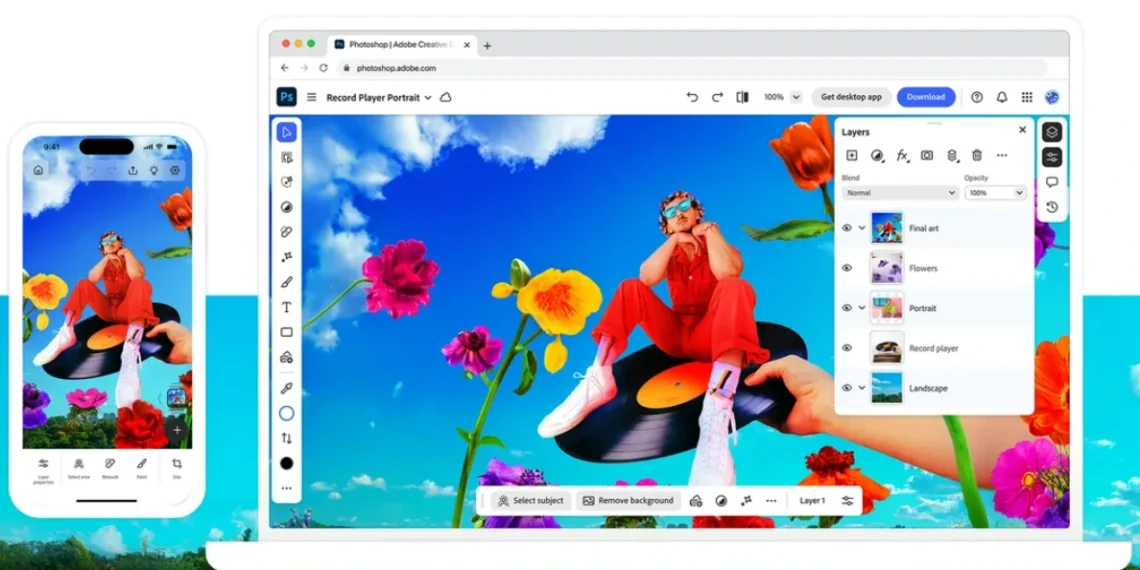Click the black foreground color swatch
Viewport: 1140px width, 570px height.
pos(286,463)
